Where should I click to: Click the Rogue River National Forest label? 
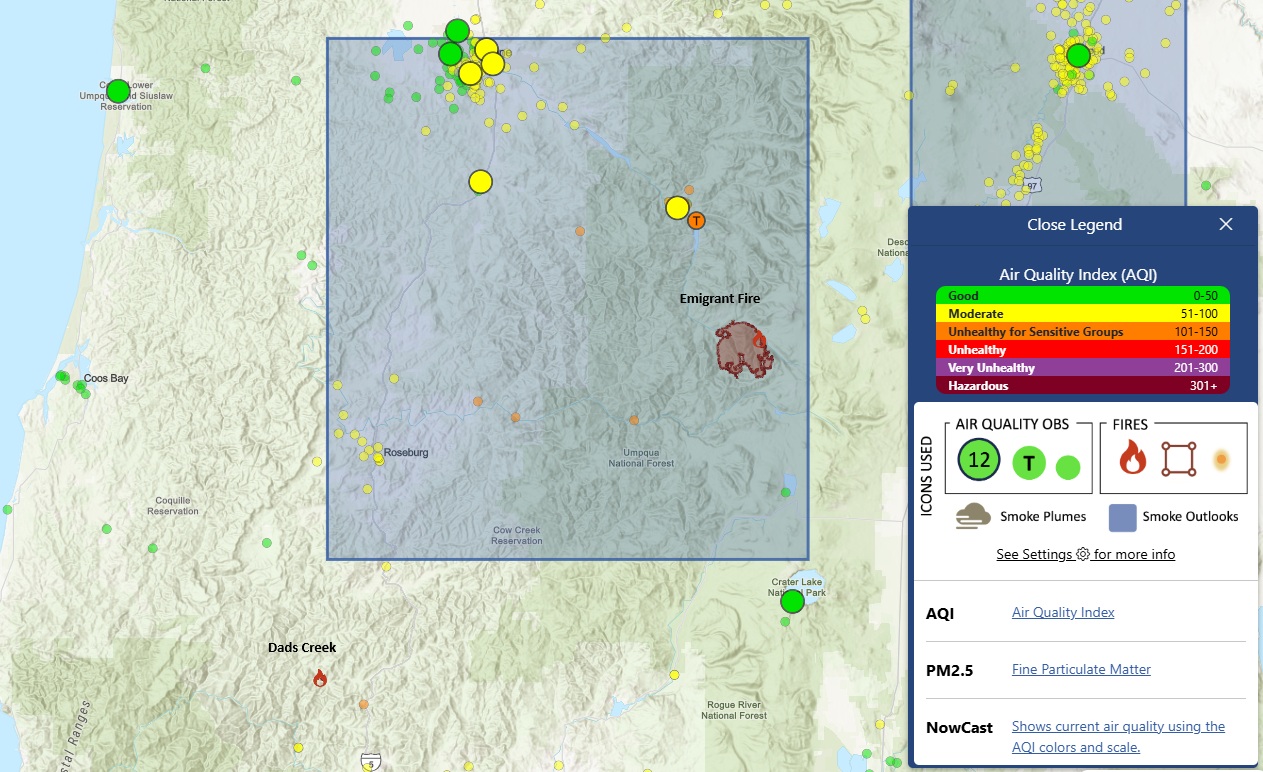[734, 710]
